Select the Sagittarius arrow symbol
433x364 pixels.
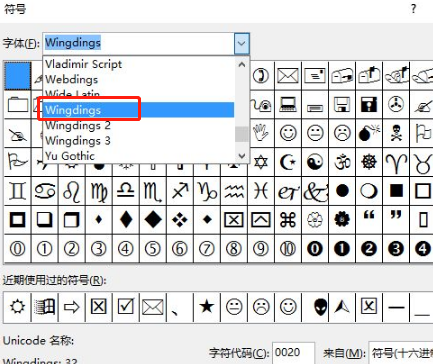coord(180,191)
